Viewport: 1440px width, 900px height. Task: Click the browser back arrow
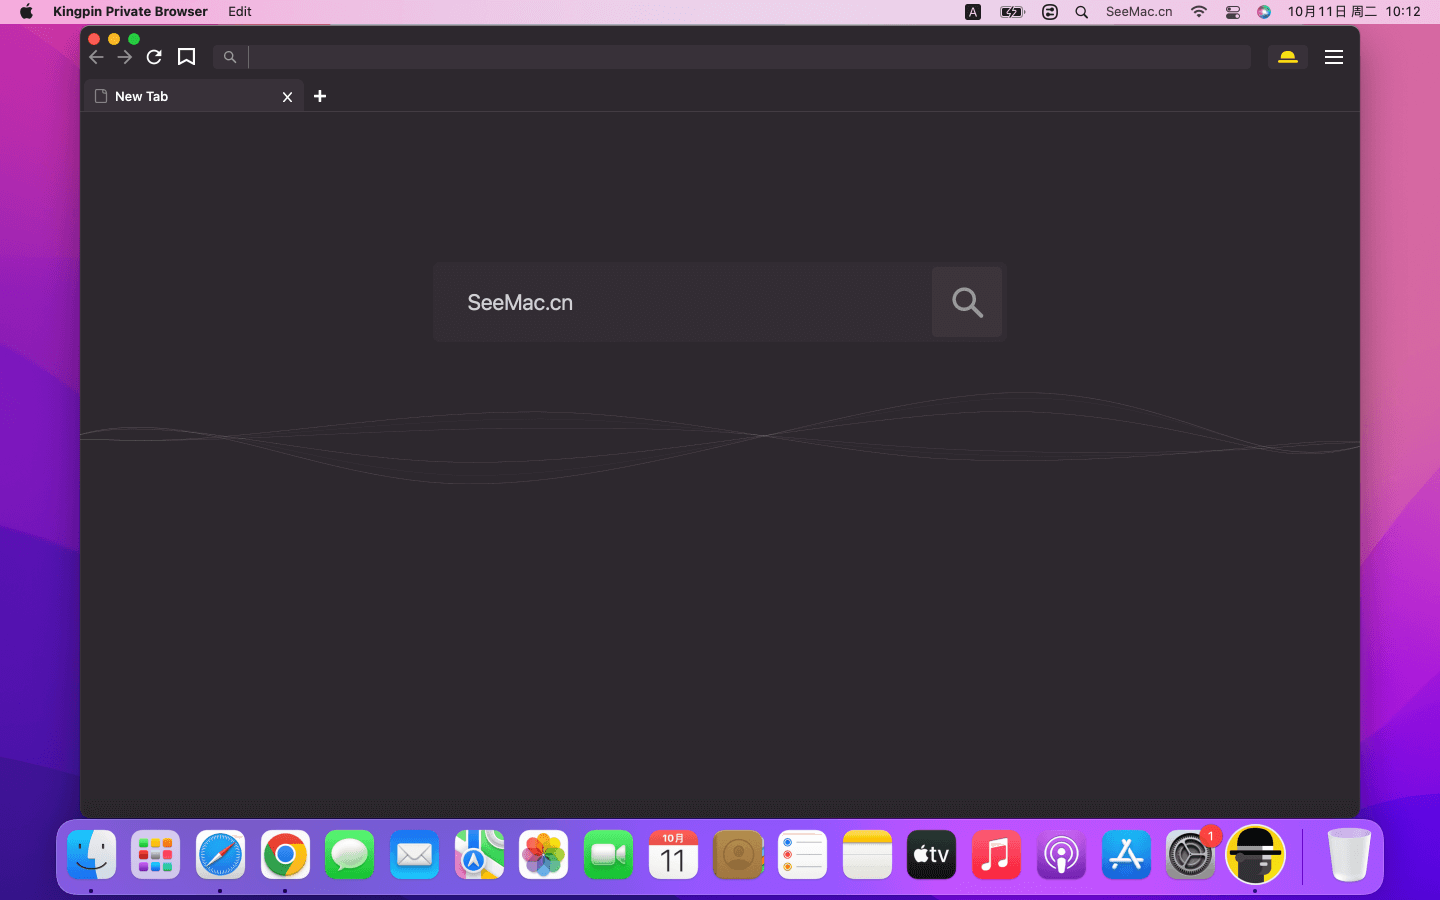coord(97,57)
